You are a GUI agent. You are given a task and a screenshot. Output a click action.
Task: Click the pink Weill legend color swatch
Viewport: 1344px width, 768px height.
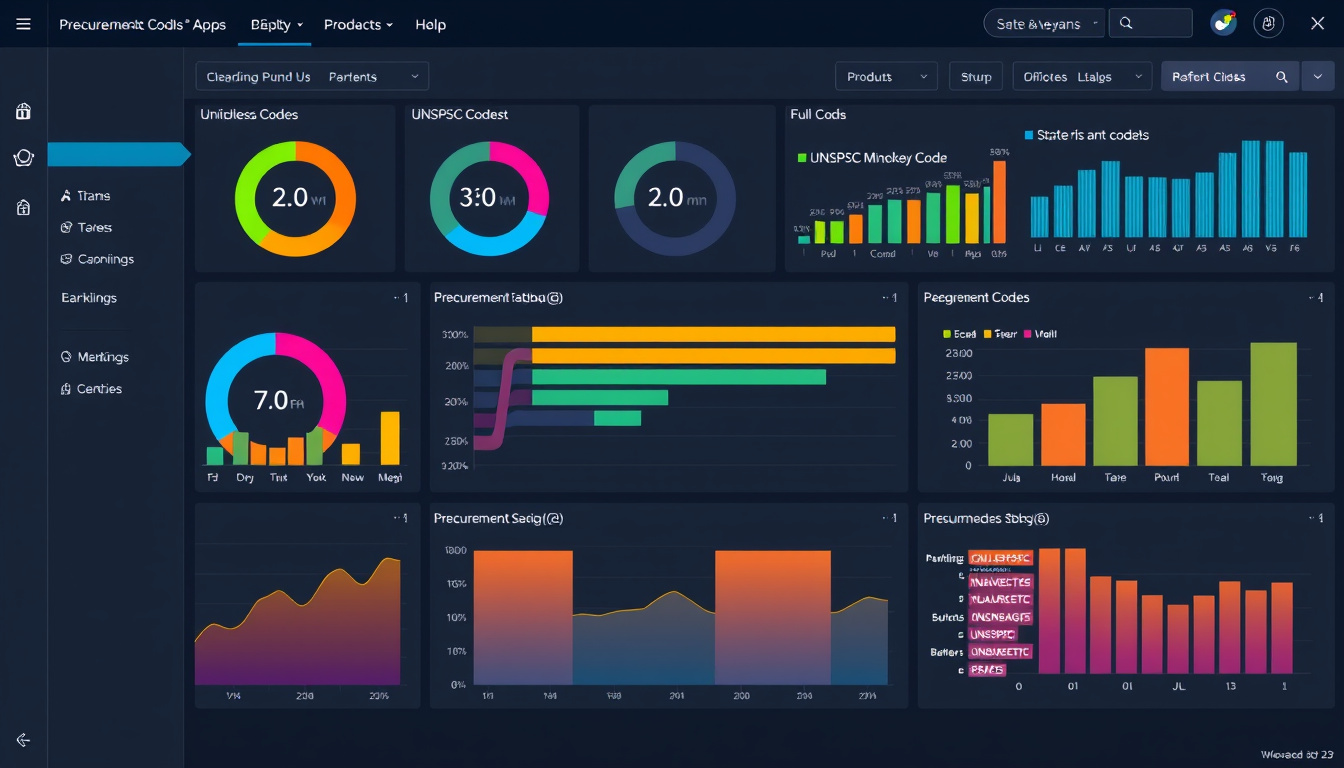[x=1026, y=334]
